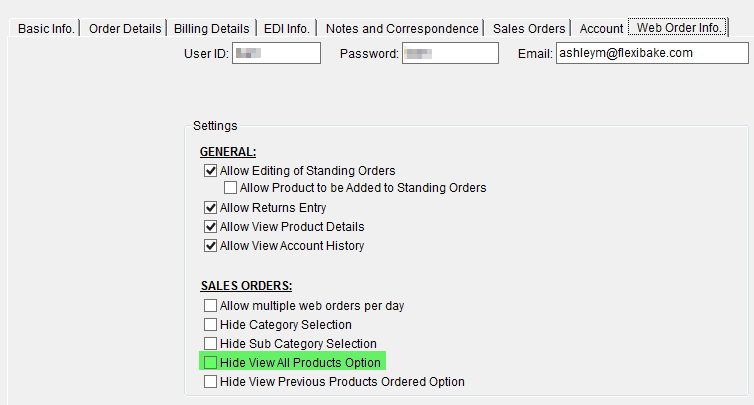Open the Order Details tab

(x=124, y=28)
